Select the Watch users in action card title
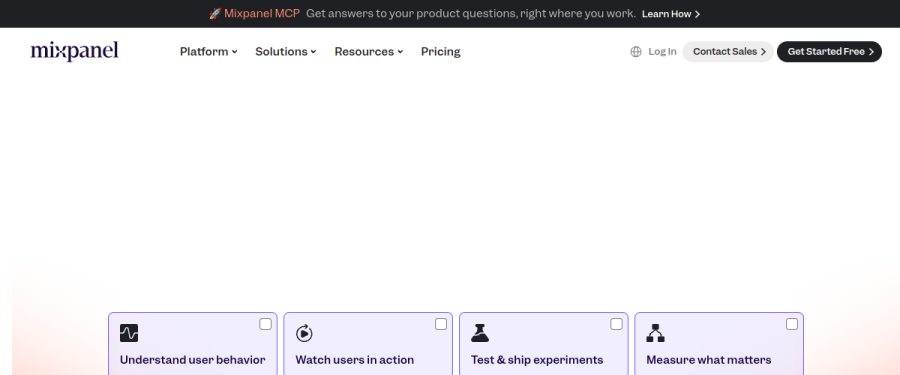 tap(355, 360)
